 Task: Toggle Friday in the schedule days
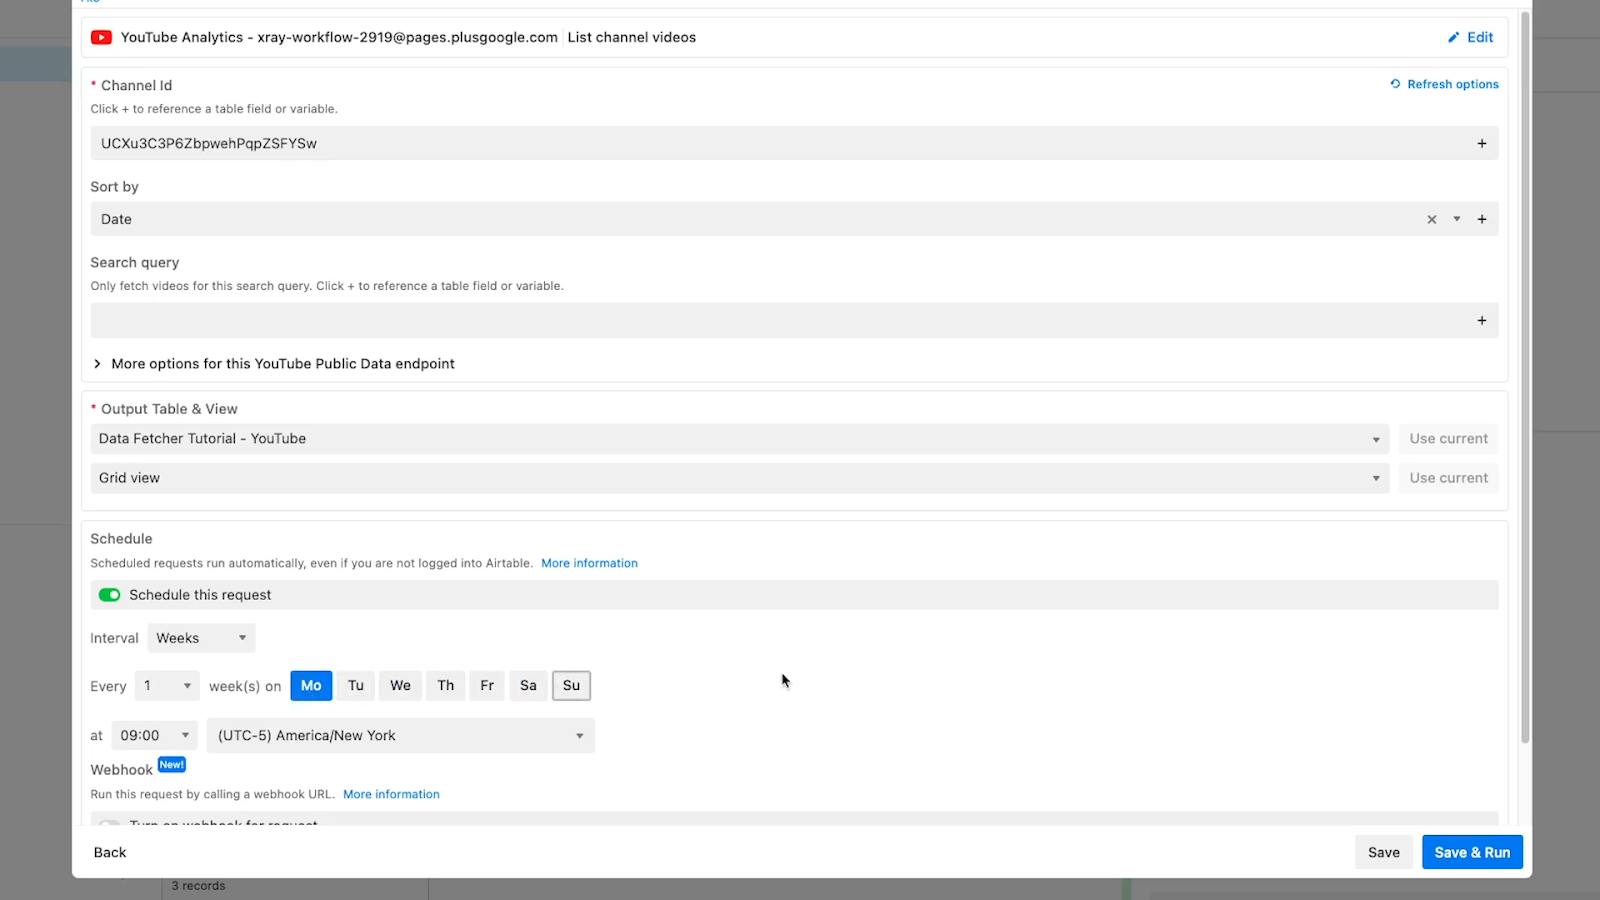tap(487, 686)
